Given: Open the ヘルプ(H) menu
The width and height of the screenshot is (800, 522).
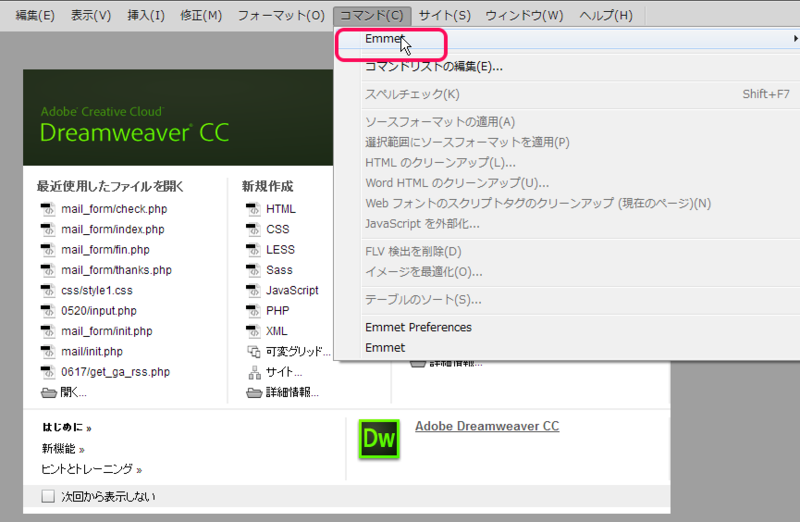Looking at the screenshot, I should tap(606, 15).
